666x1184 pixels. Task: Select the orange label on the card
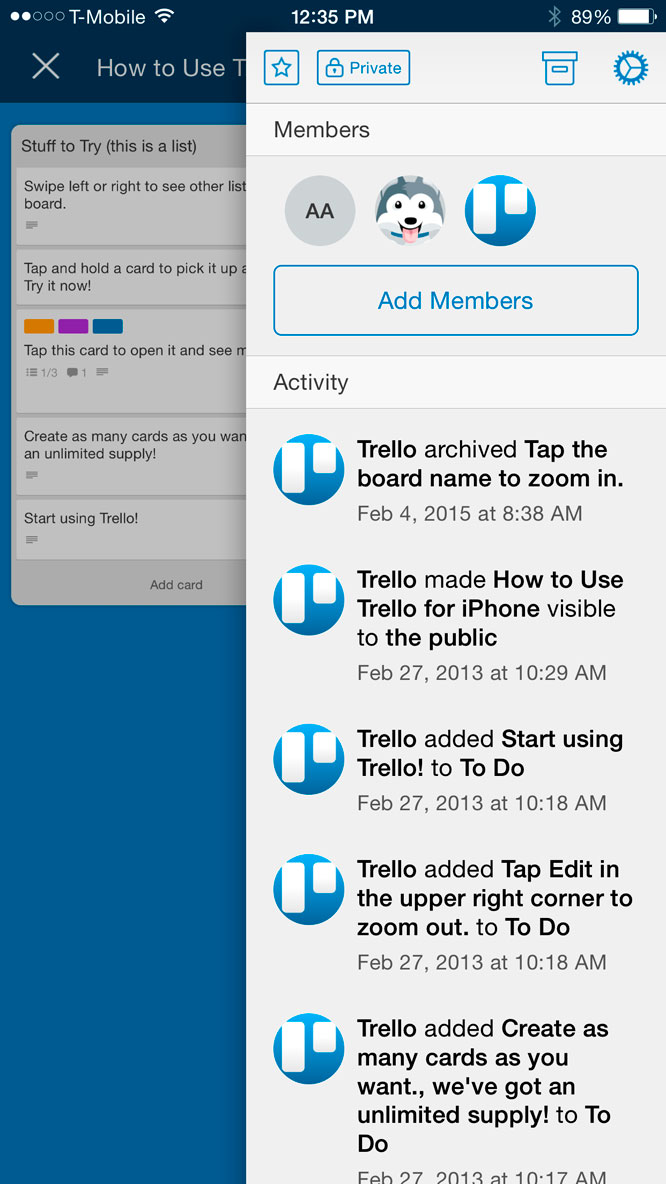[39, 326]
